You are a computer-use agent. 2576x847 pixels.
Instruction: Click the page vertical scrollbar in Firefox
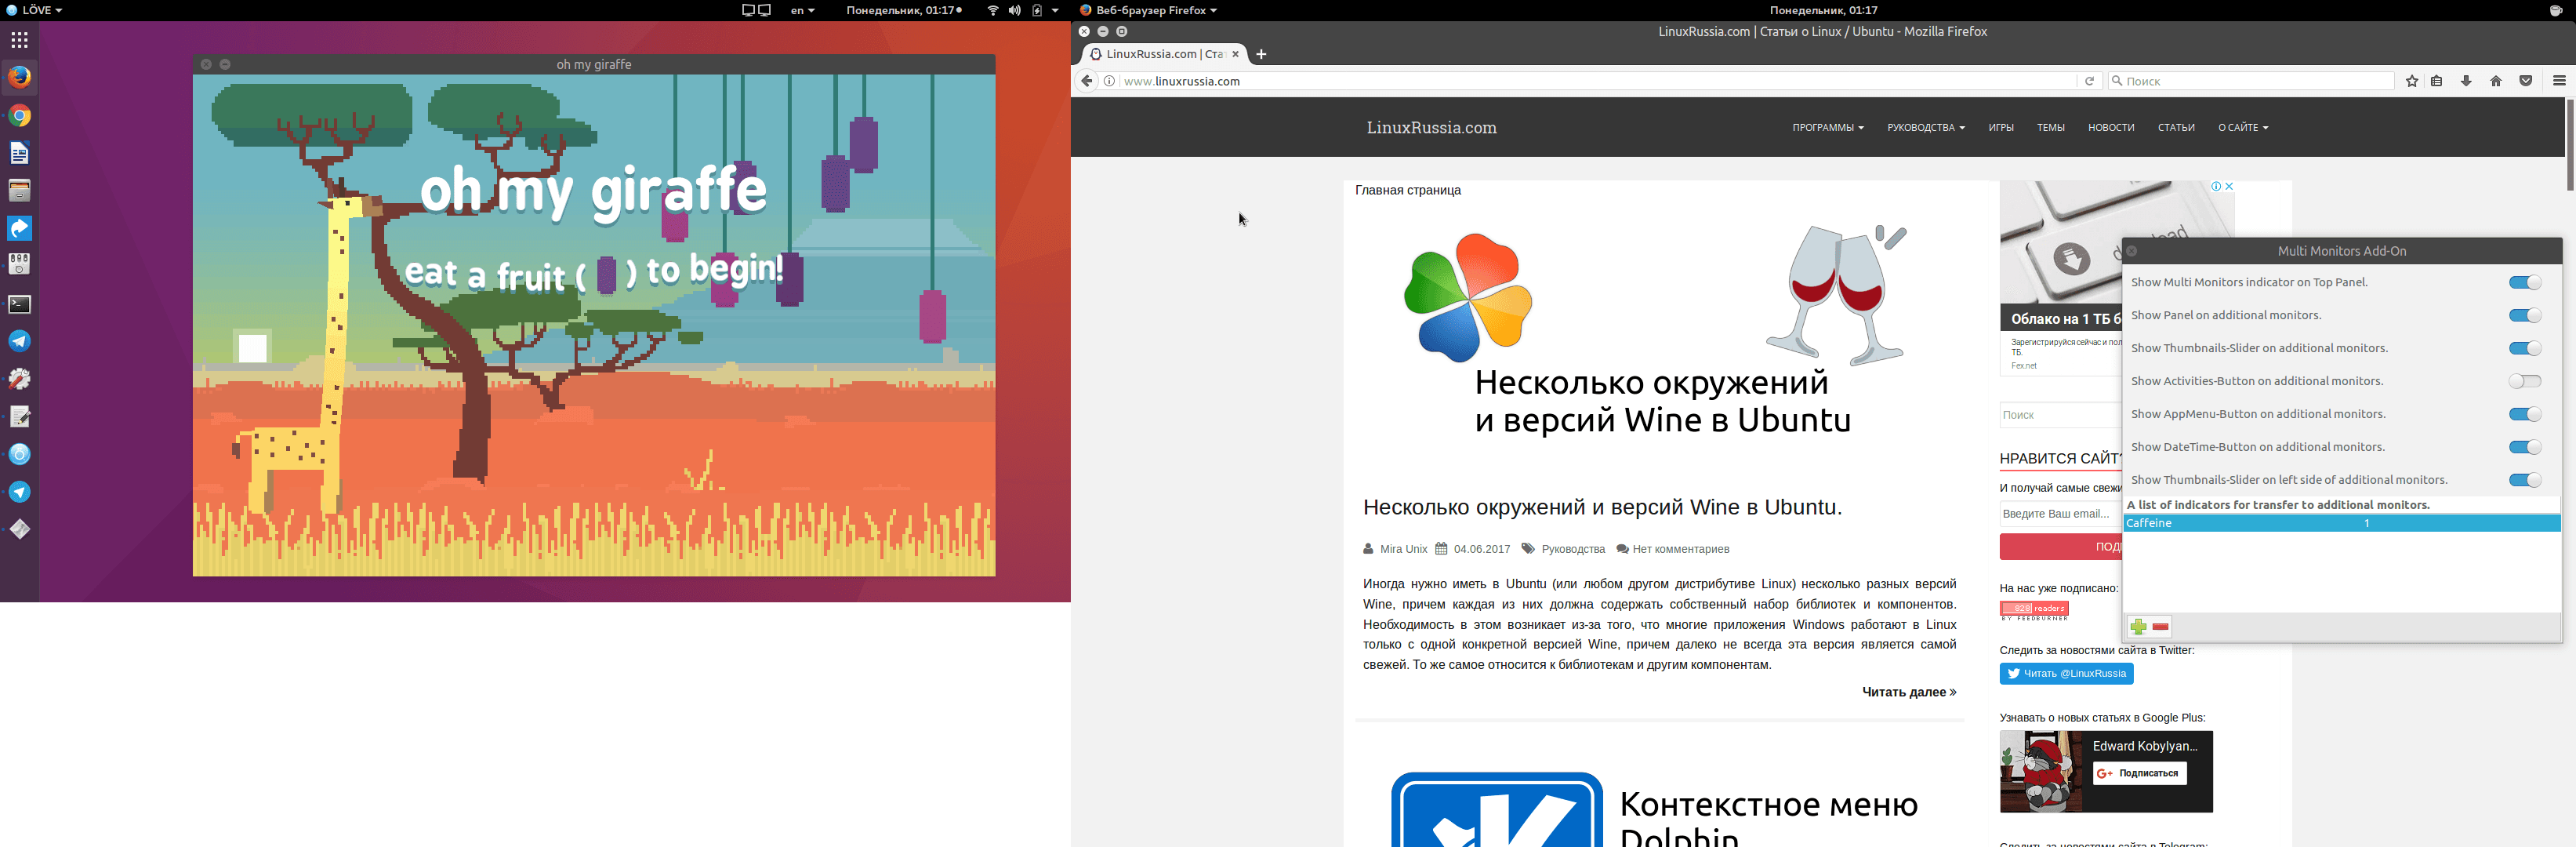point(2569,145)
